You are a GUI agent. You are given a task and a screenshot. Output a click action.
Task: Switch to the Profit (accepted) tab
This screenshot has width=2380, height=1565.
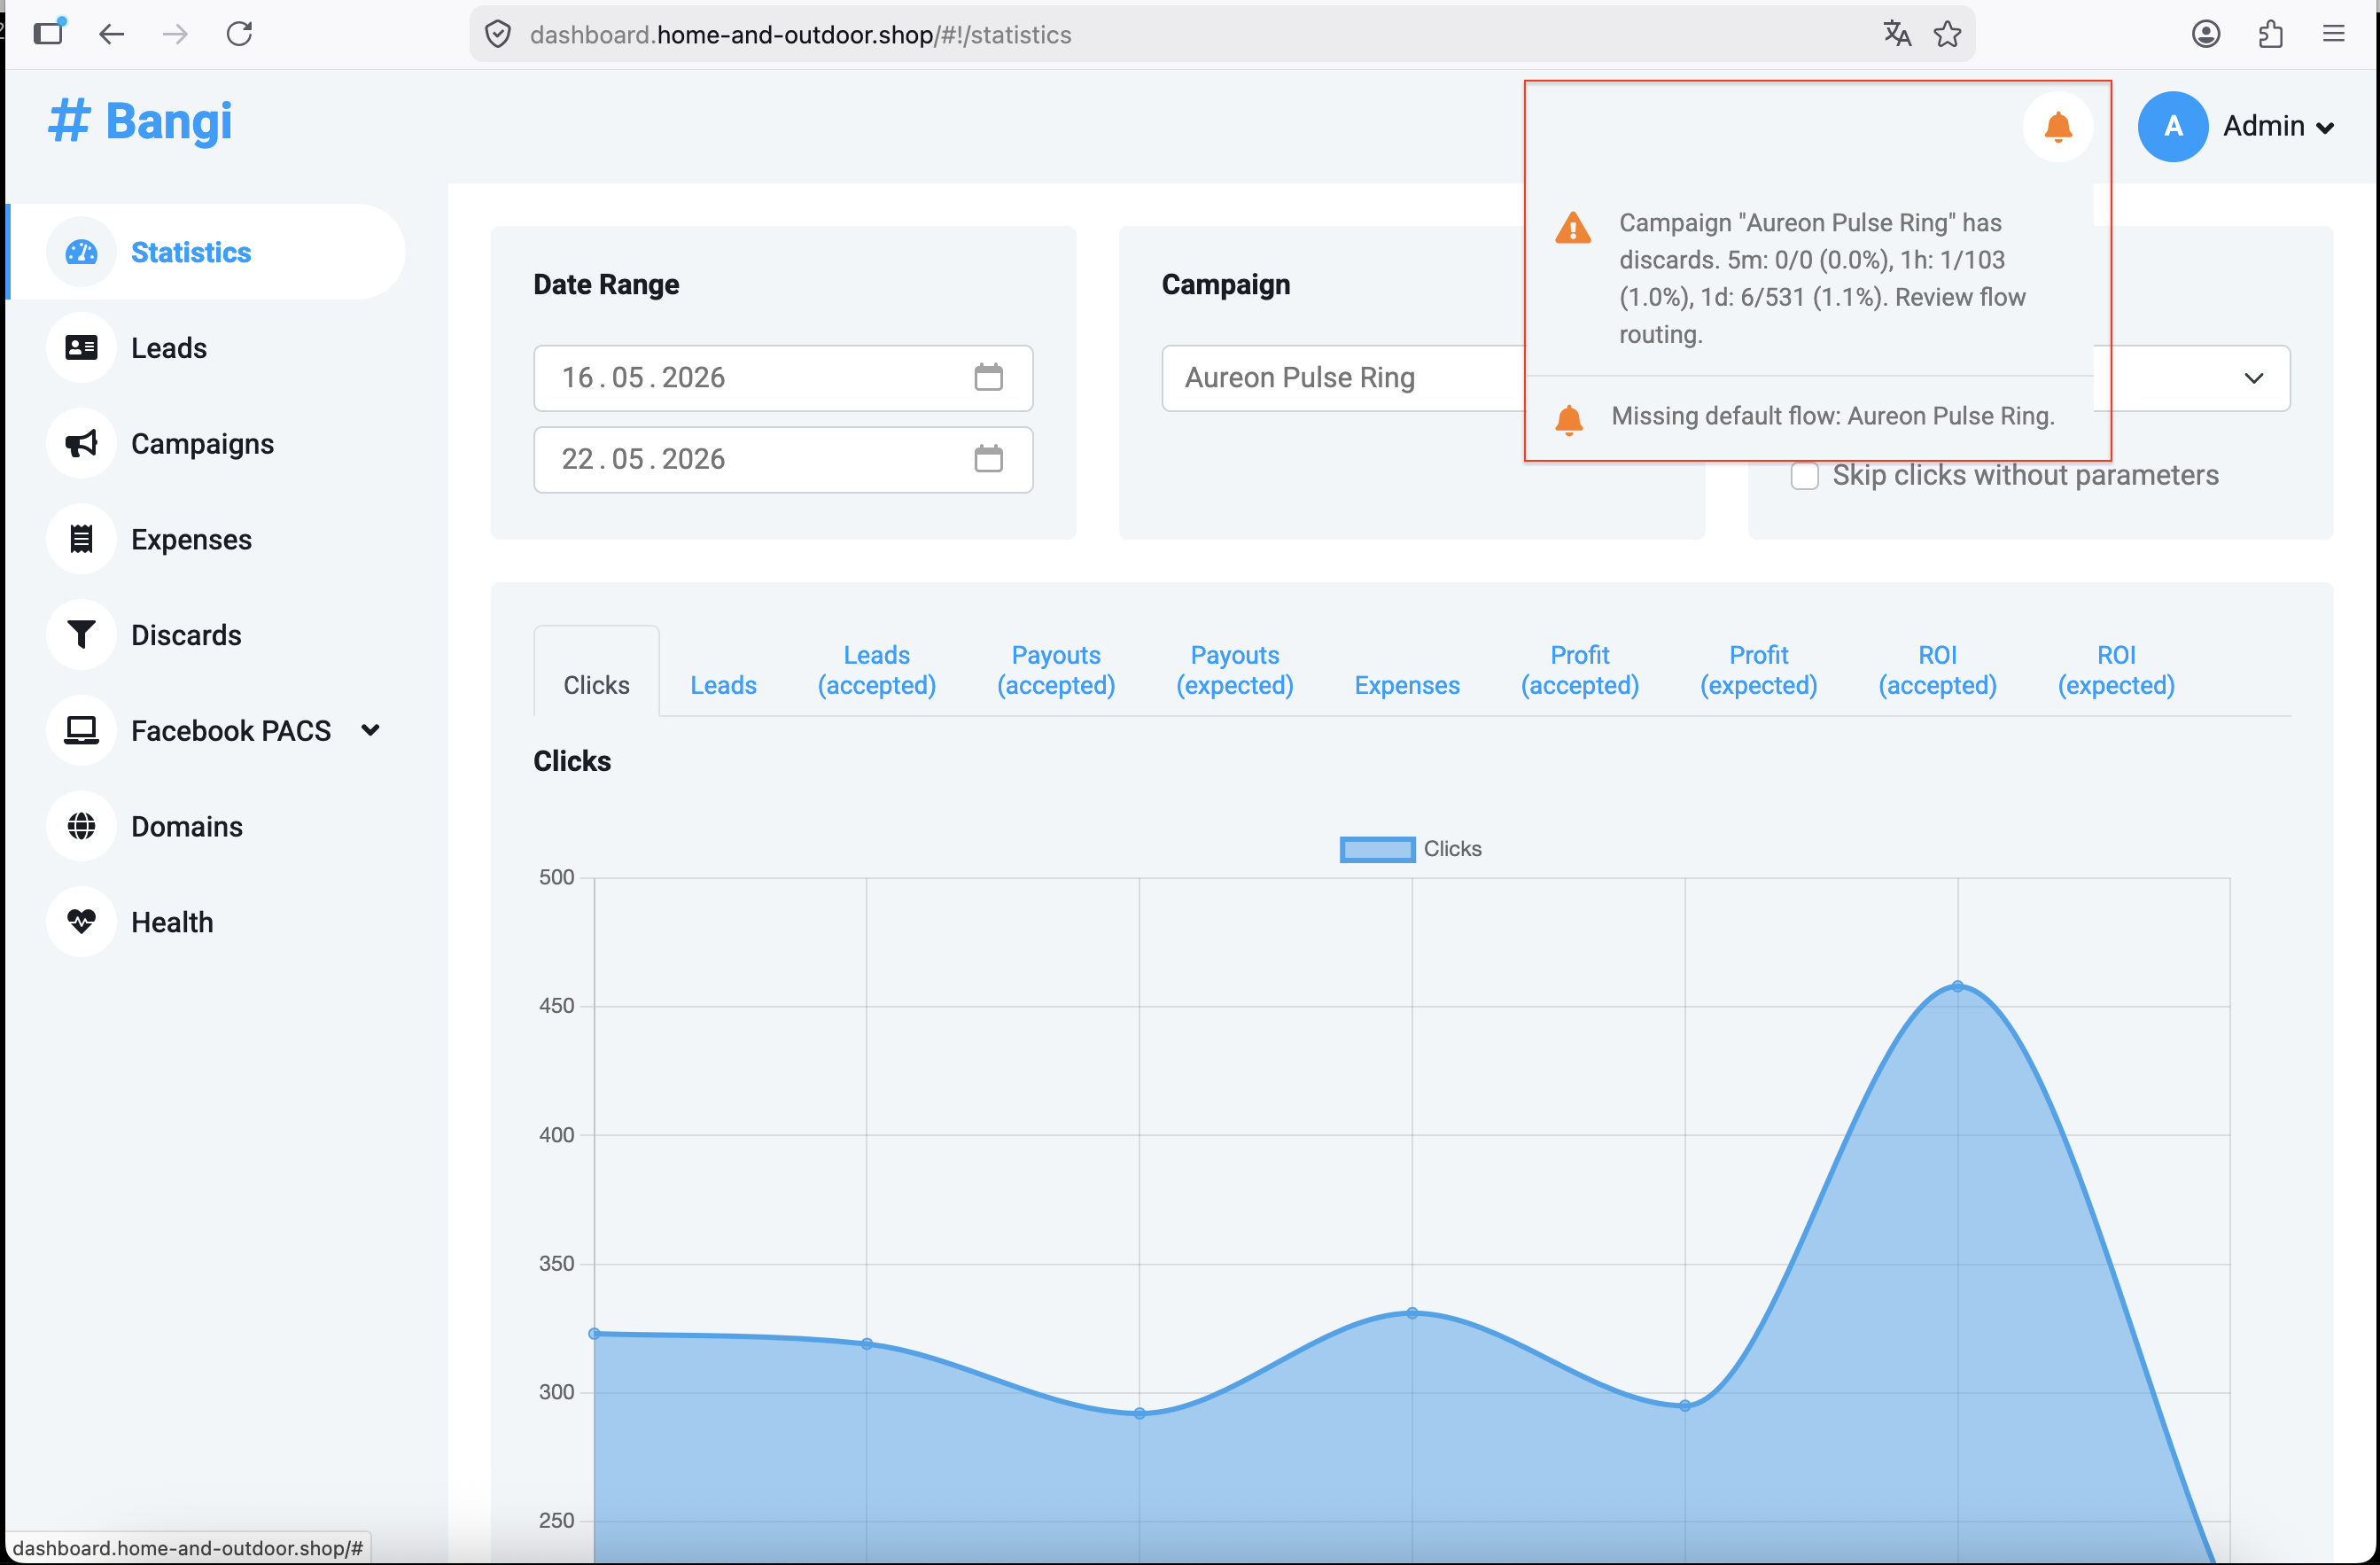tap(1580, 670)
